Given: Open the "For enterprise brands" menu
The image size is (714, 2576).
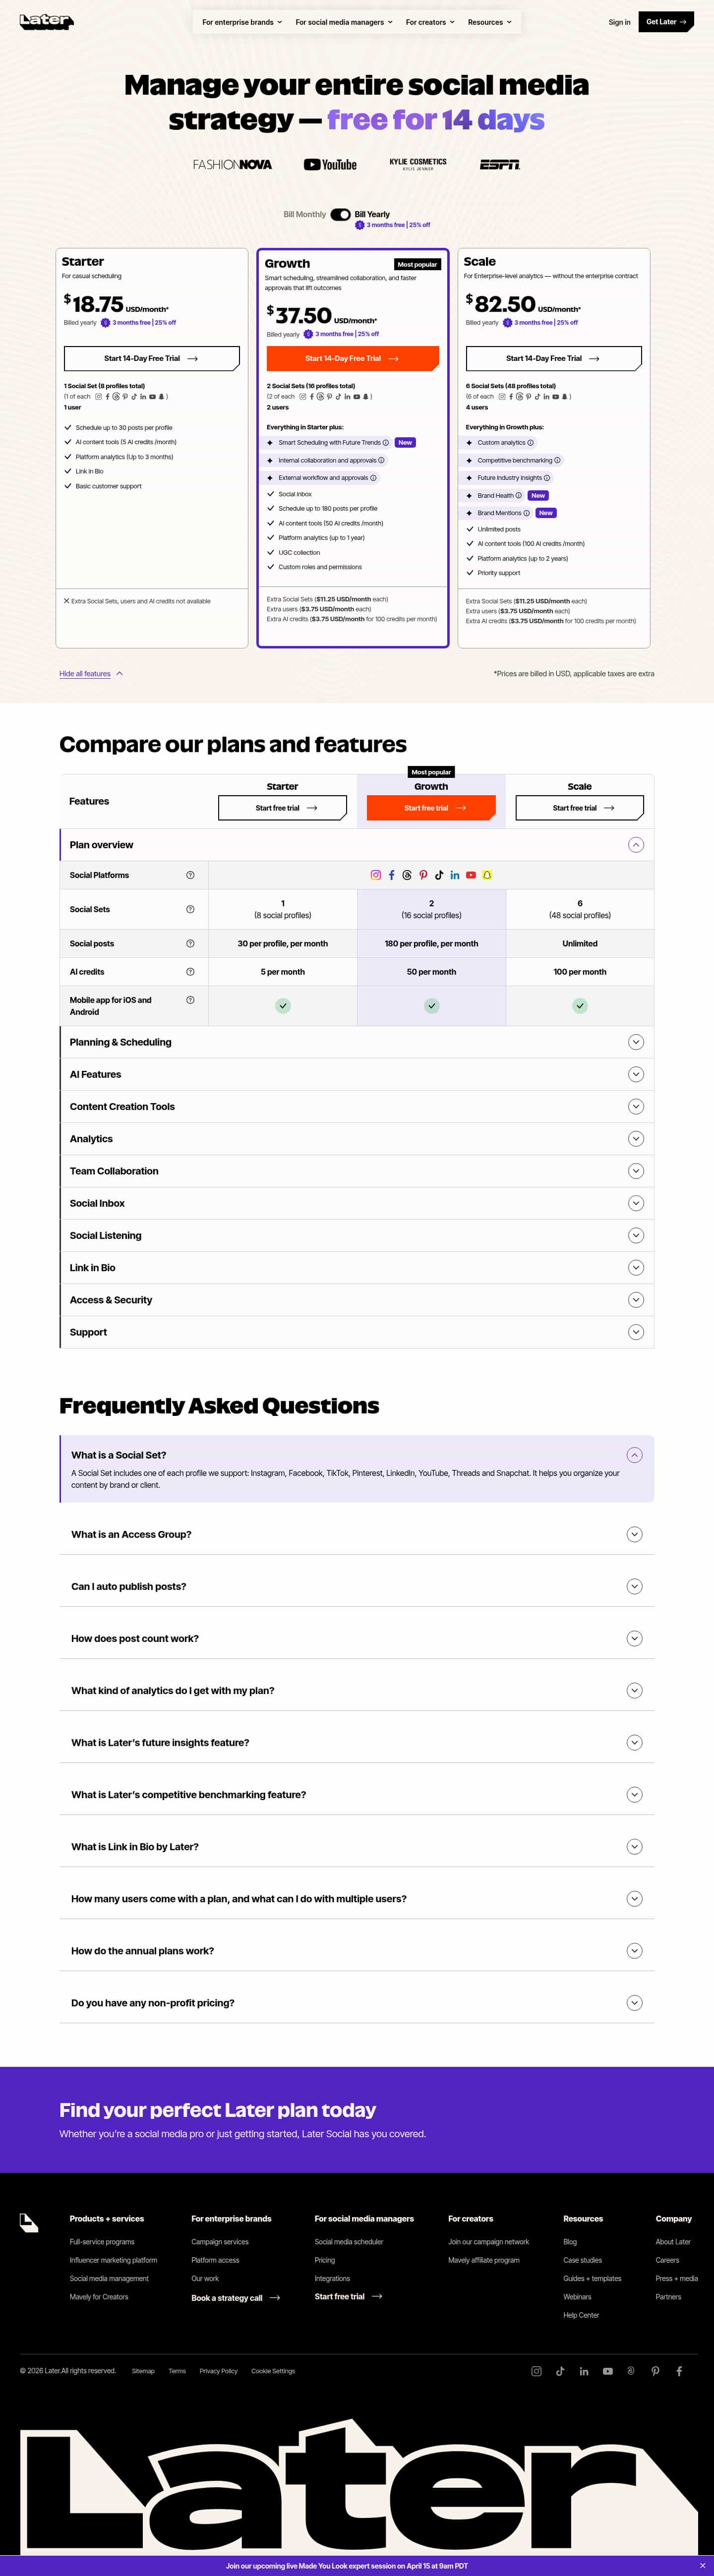Looking at the screenshot, I should [x=242, y=22].
